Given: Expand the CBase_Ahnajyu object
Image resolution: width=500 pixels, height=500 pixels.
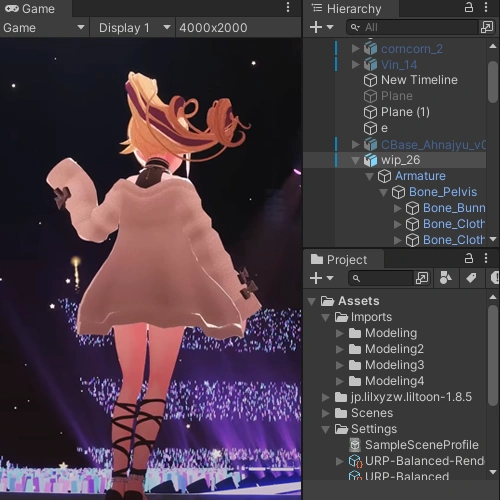Looking at the screenshot, I should (355, 144).
